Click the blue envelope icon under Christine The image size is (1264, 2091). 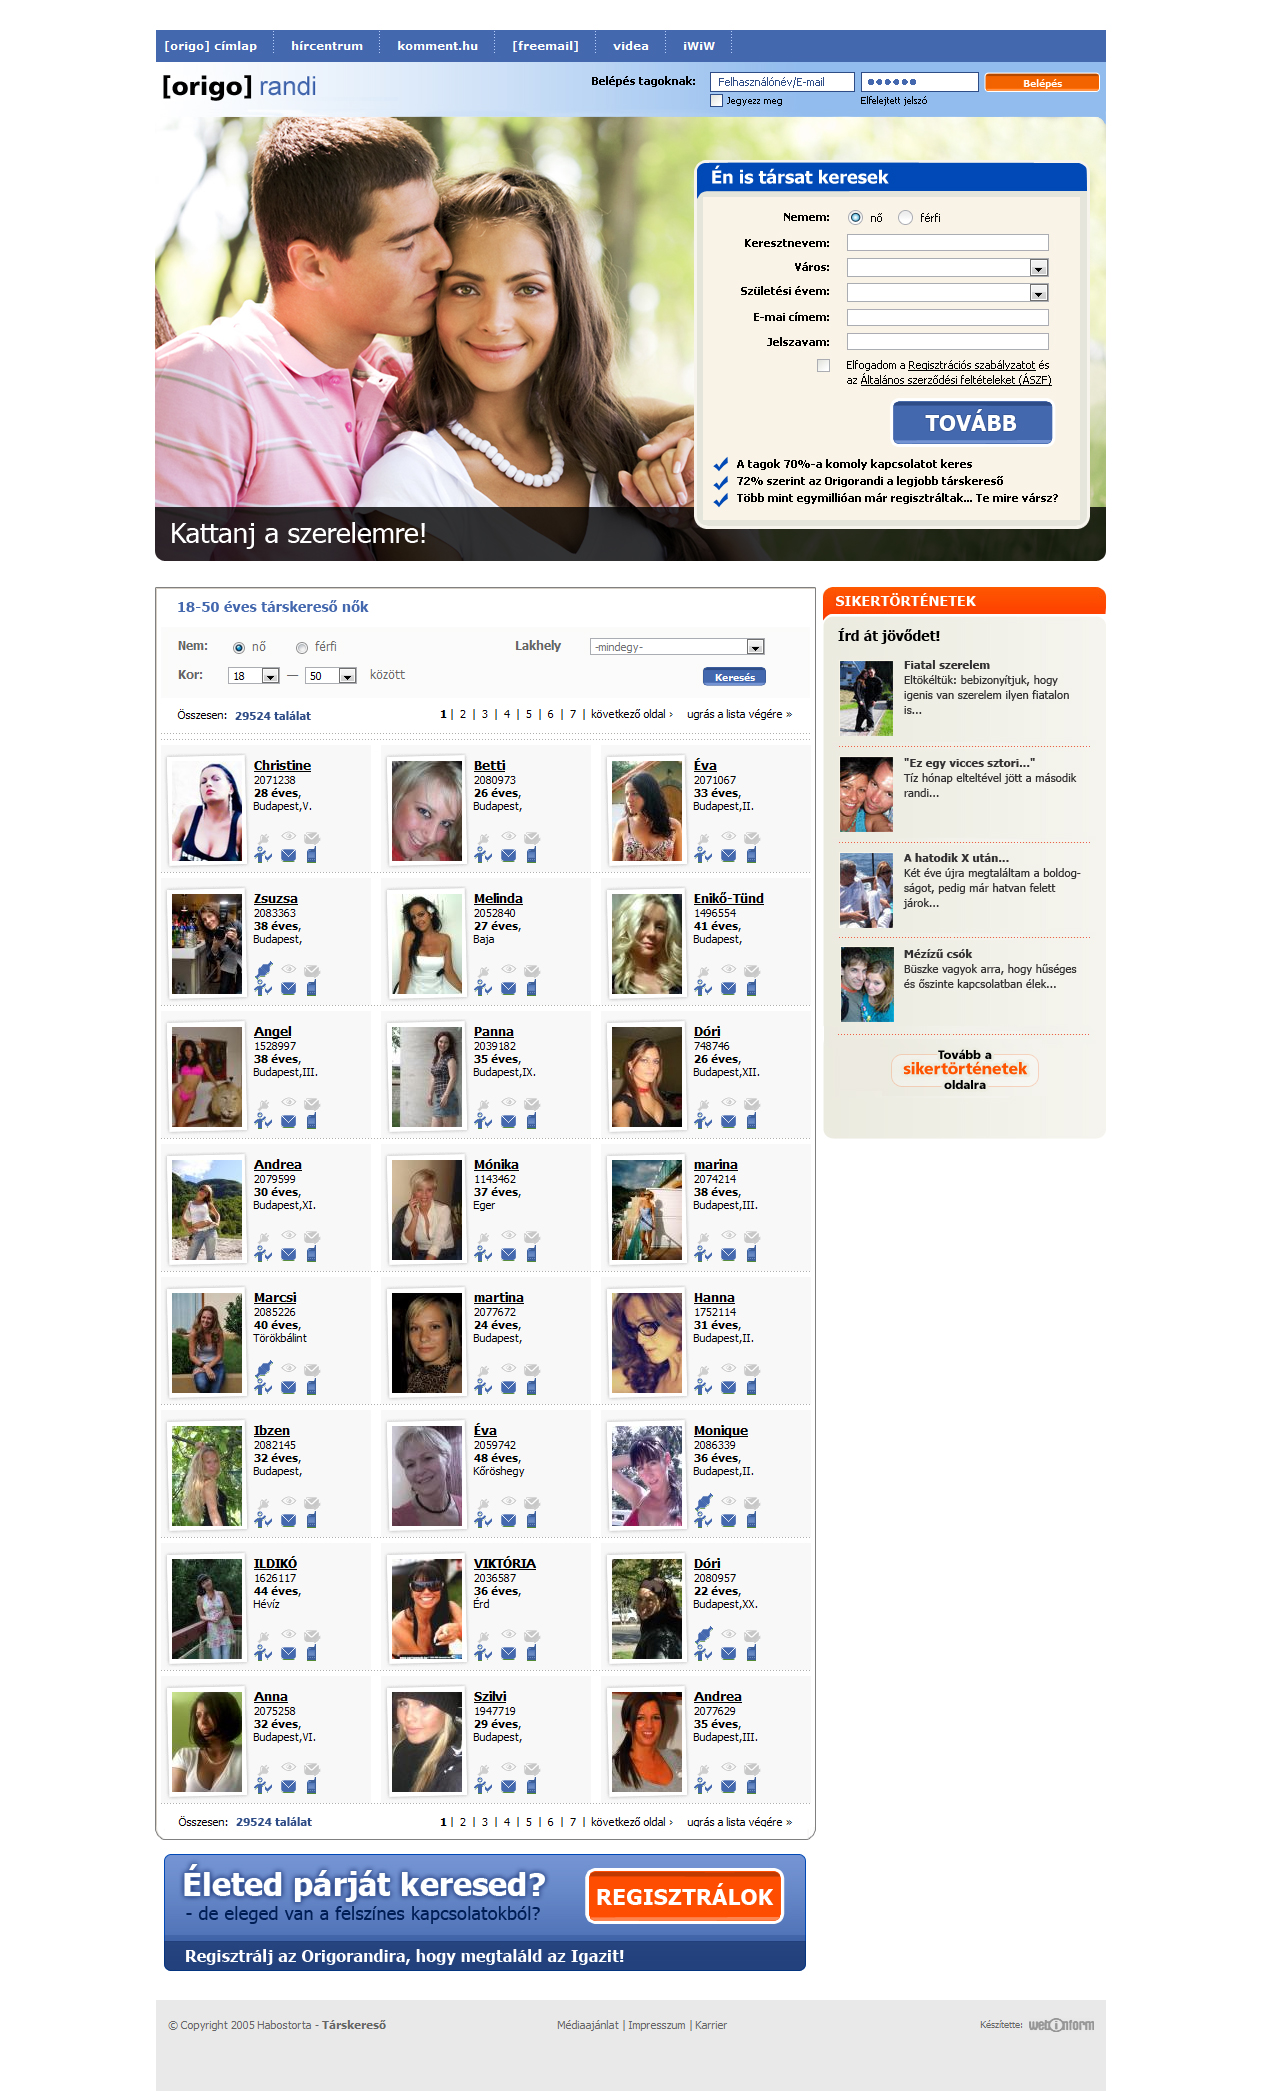[x=288, y=855]
